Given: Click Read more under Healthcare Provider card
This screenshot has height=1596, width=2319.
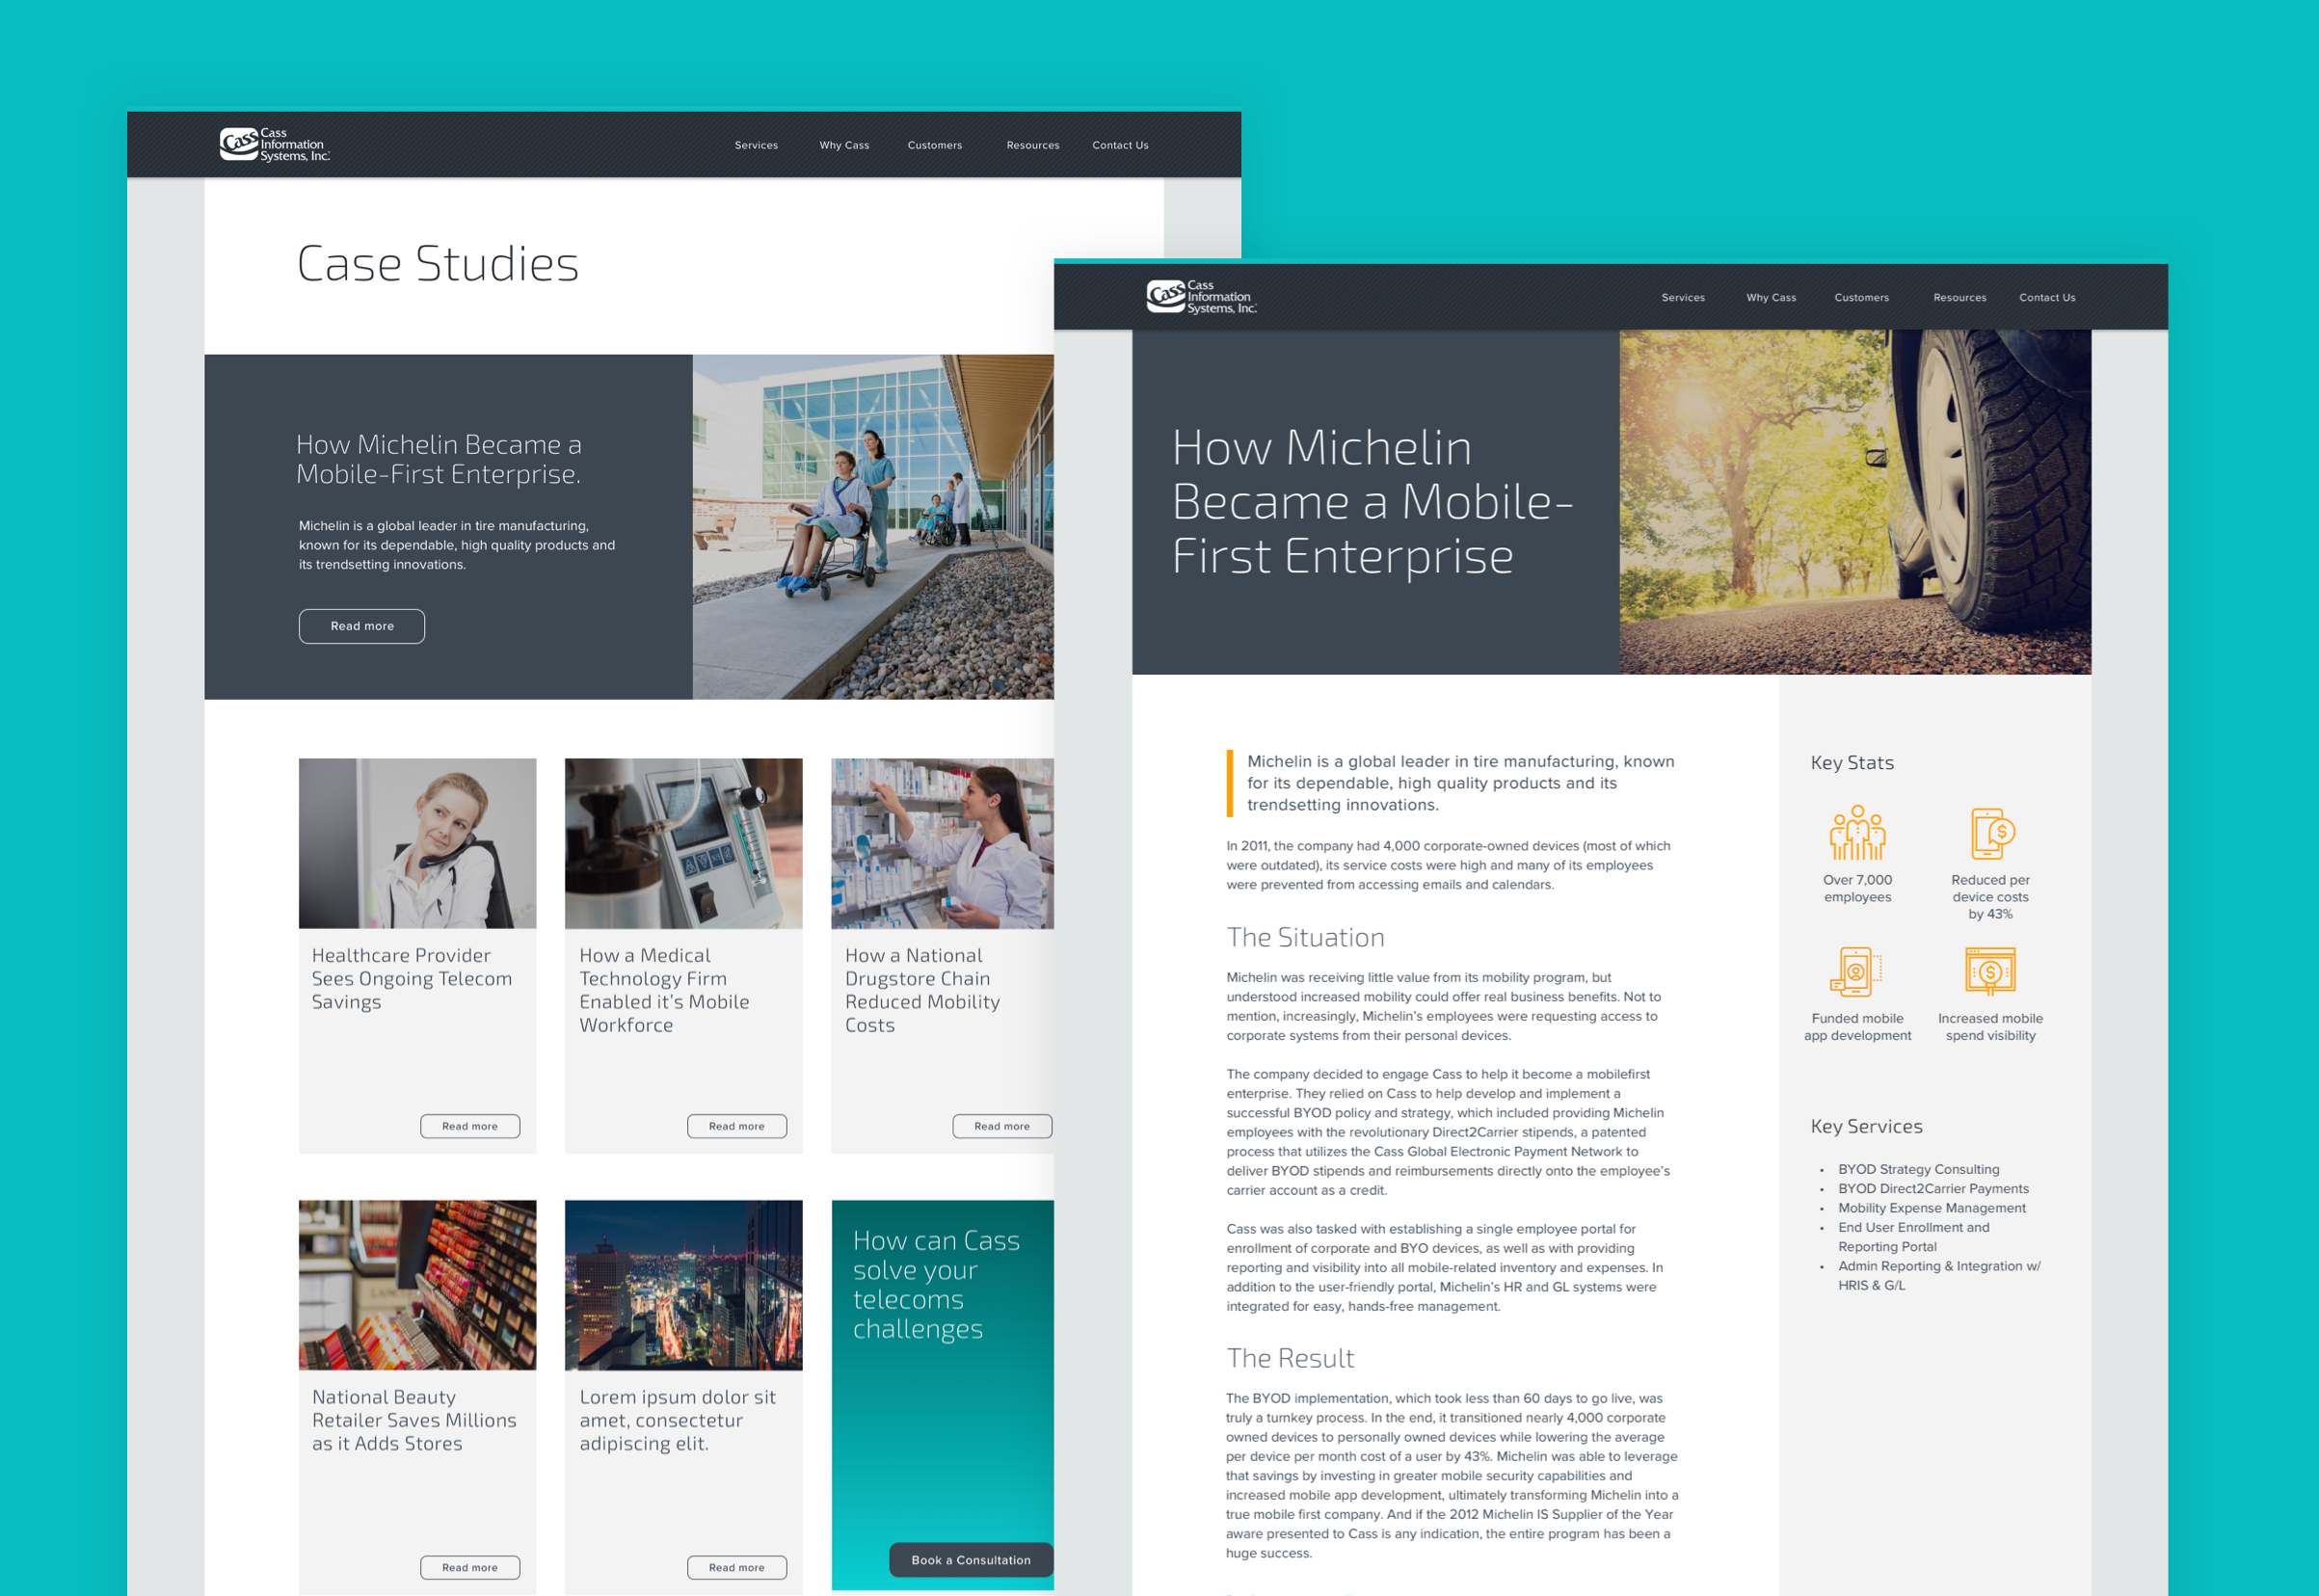Looking at the screenshot, I should click(x=469, y=1126).
